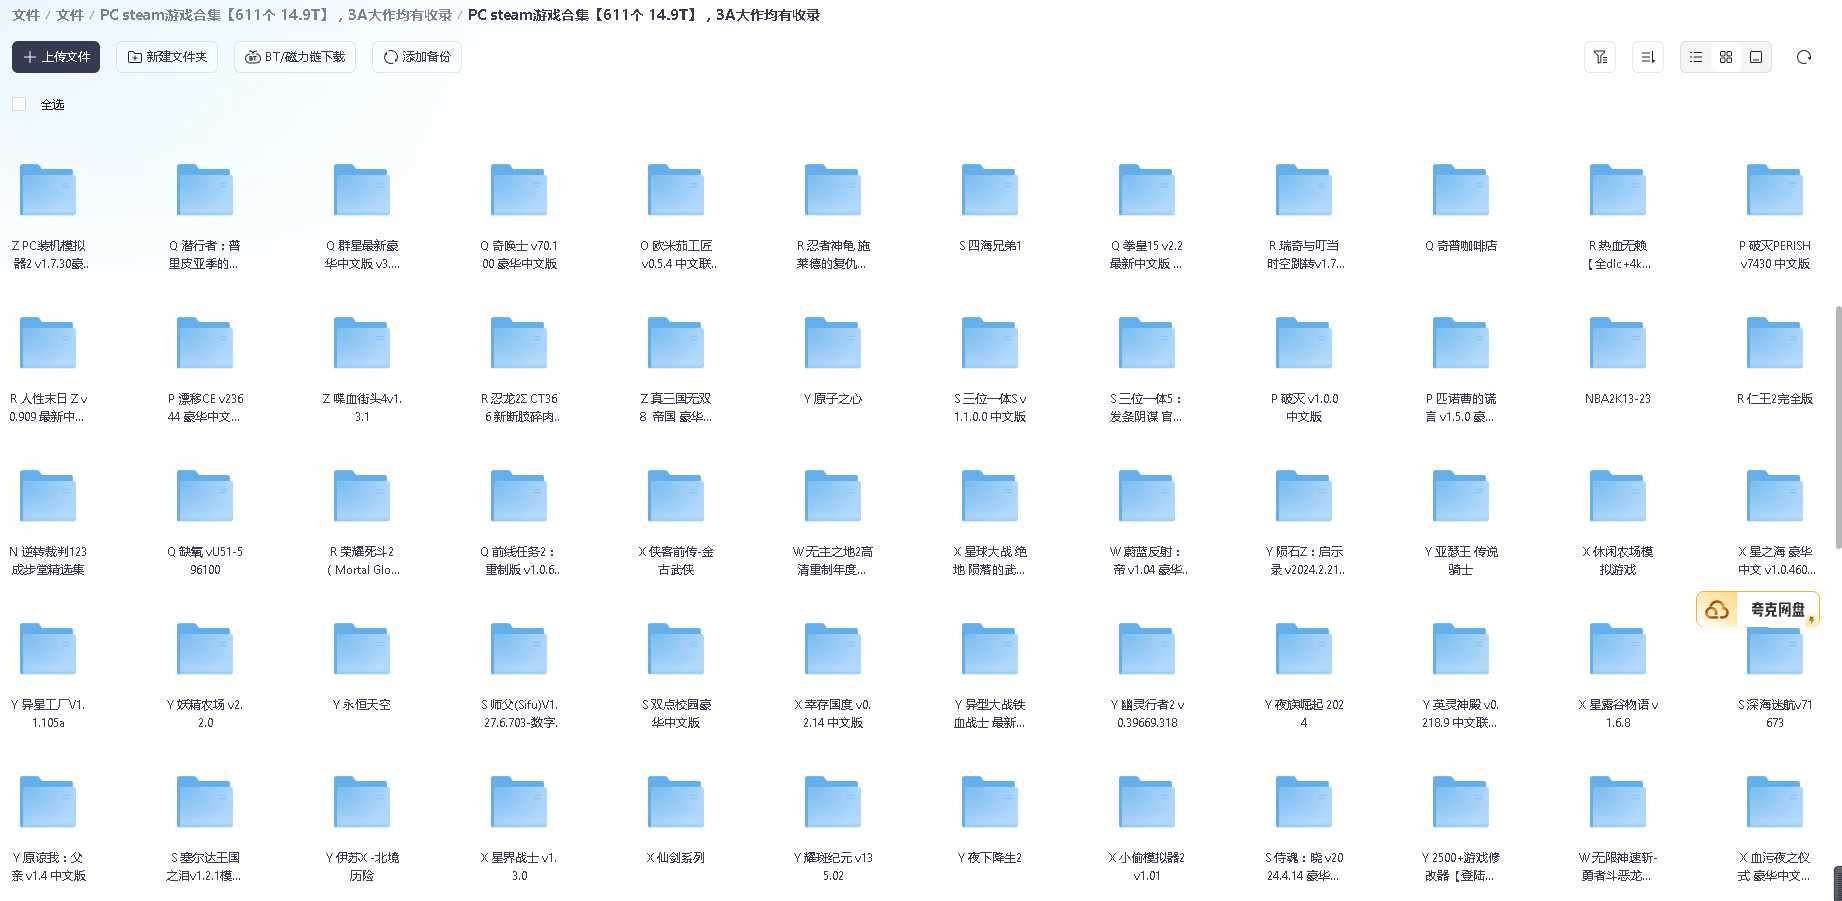Viewport: 1842px width, 901px height.
Task: Select folder name Y 异星工厂V1.1.105a
Action: 48,713
